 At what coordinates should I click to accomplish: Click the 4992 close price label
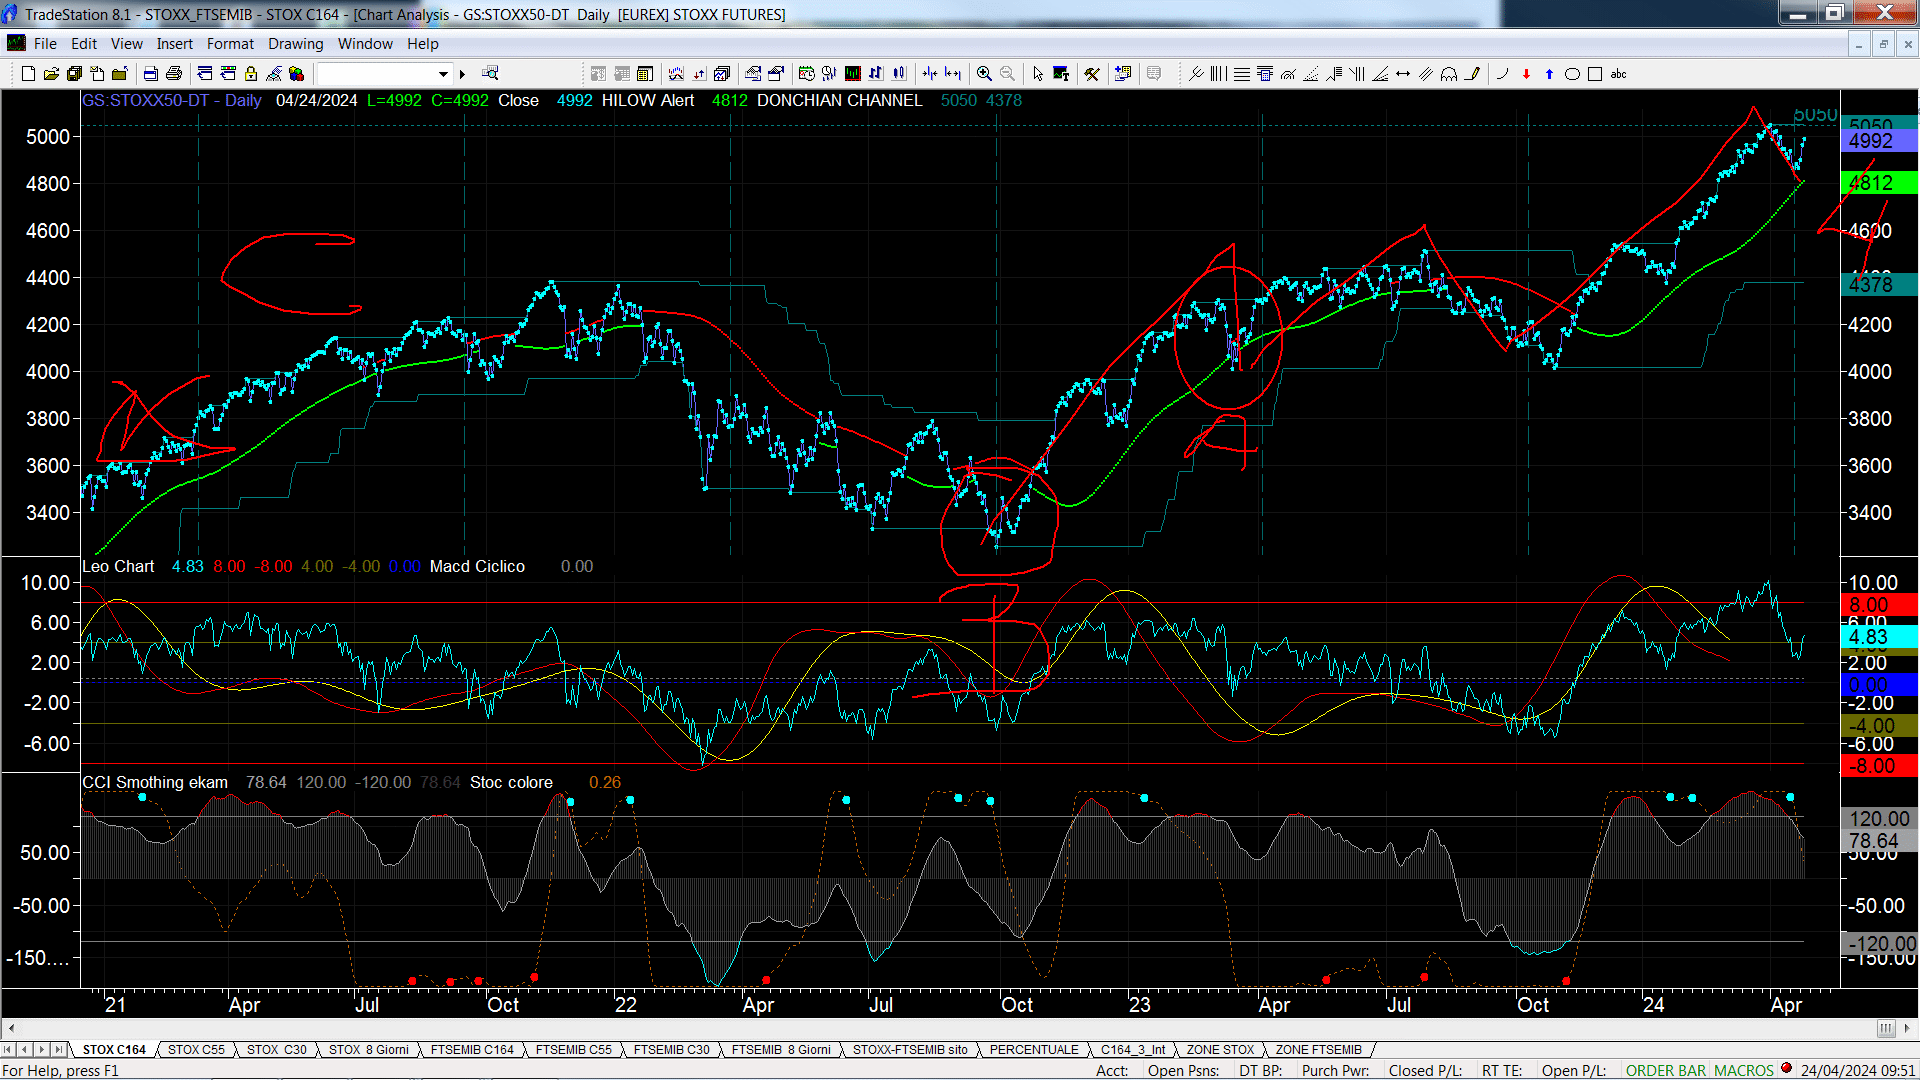(x=1878, y=141)
